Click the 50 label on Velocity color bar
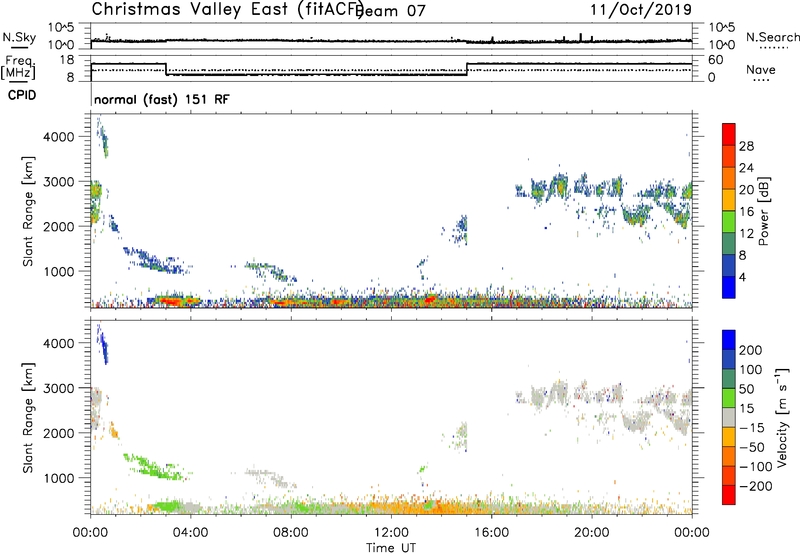 tap(746, 389)
